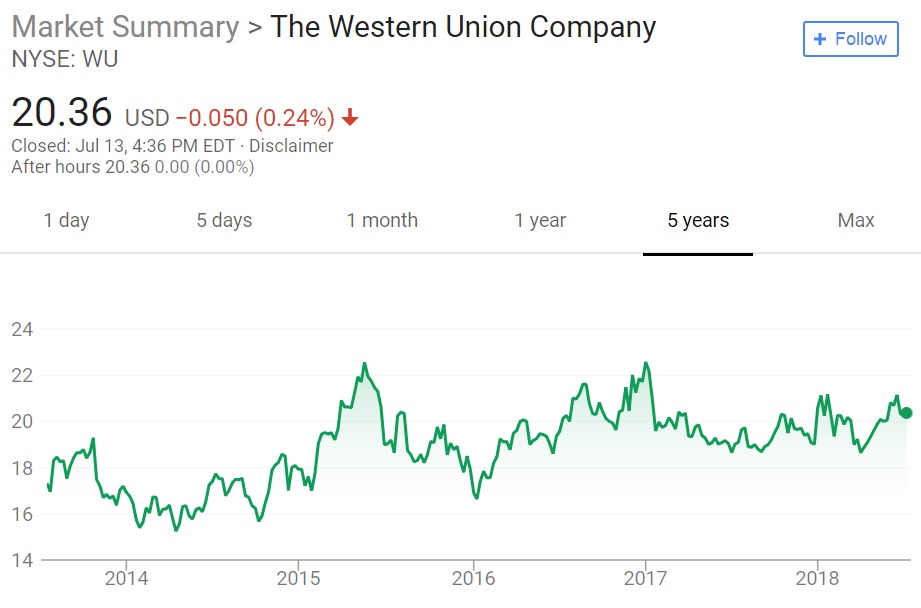Show the Max time range

[x=856, y=221]
